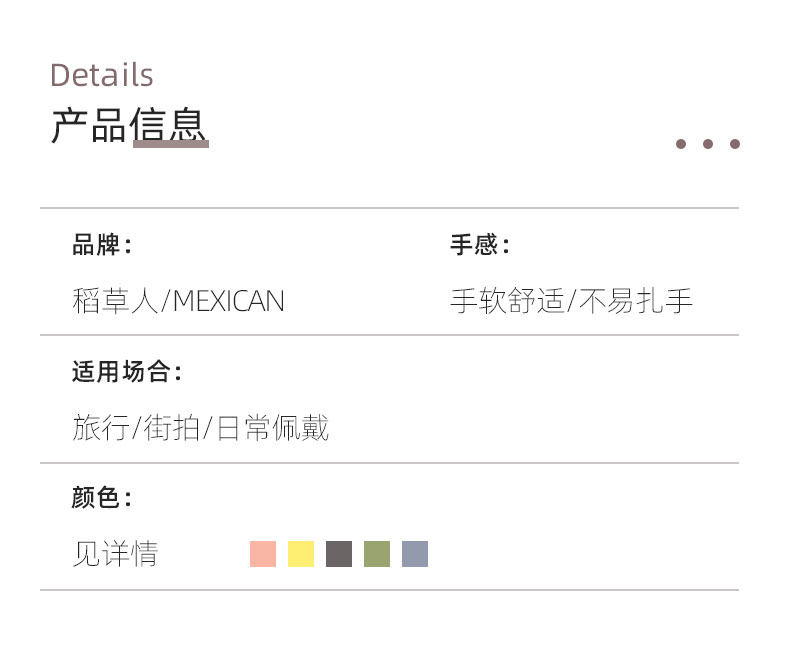This screenshot has width=790, height=664.
Task: Select the blue-gray color swatch
Action: tap(415, 554)
